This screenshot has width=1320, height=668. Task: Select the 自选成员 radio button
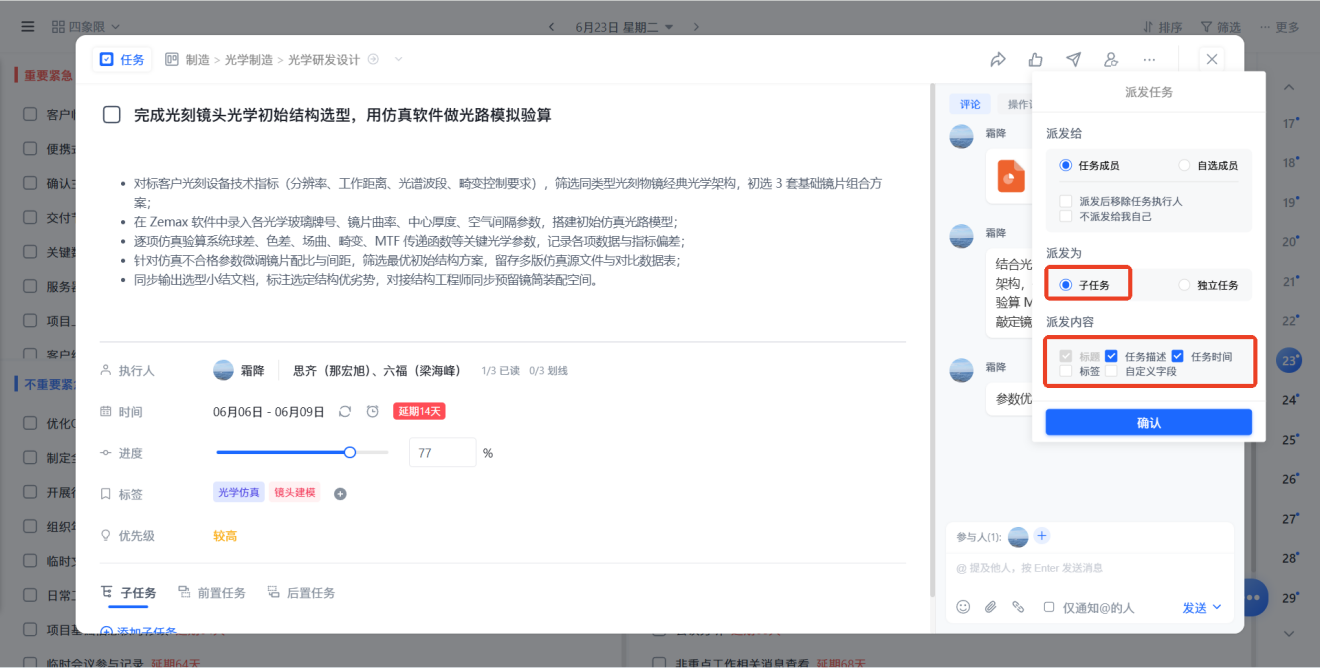pyautogui.click(x=1185, y=165)
